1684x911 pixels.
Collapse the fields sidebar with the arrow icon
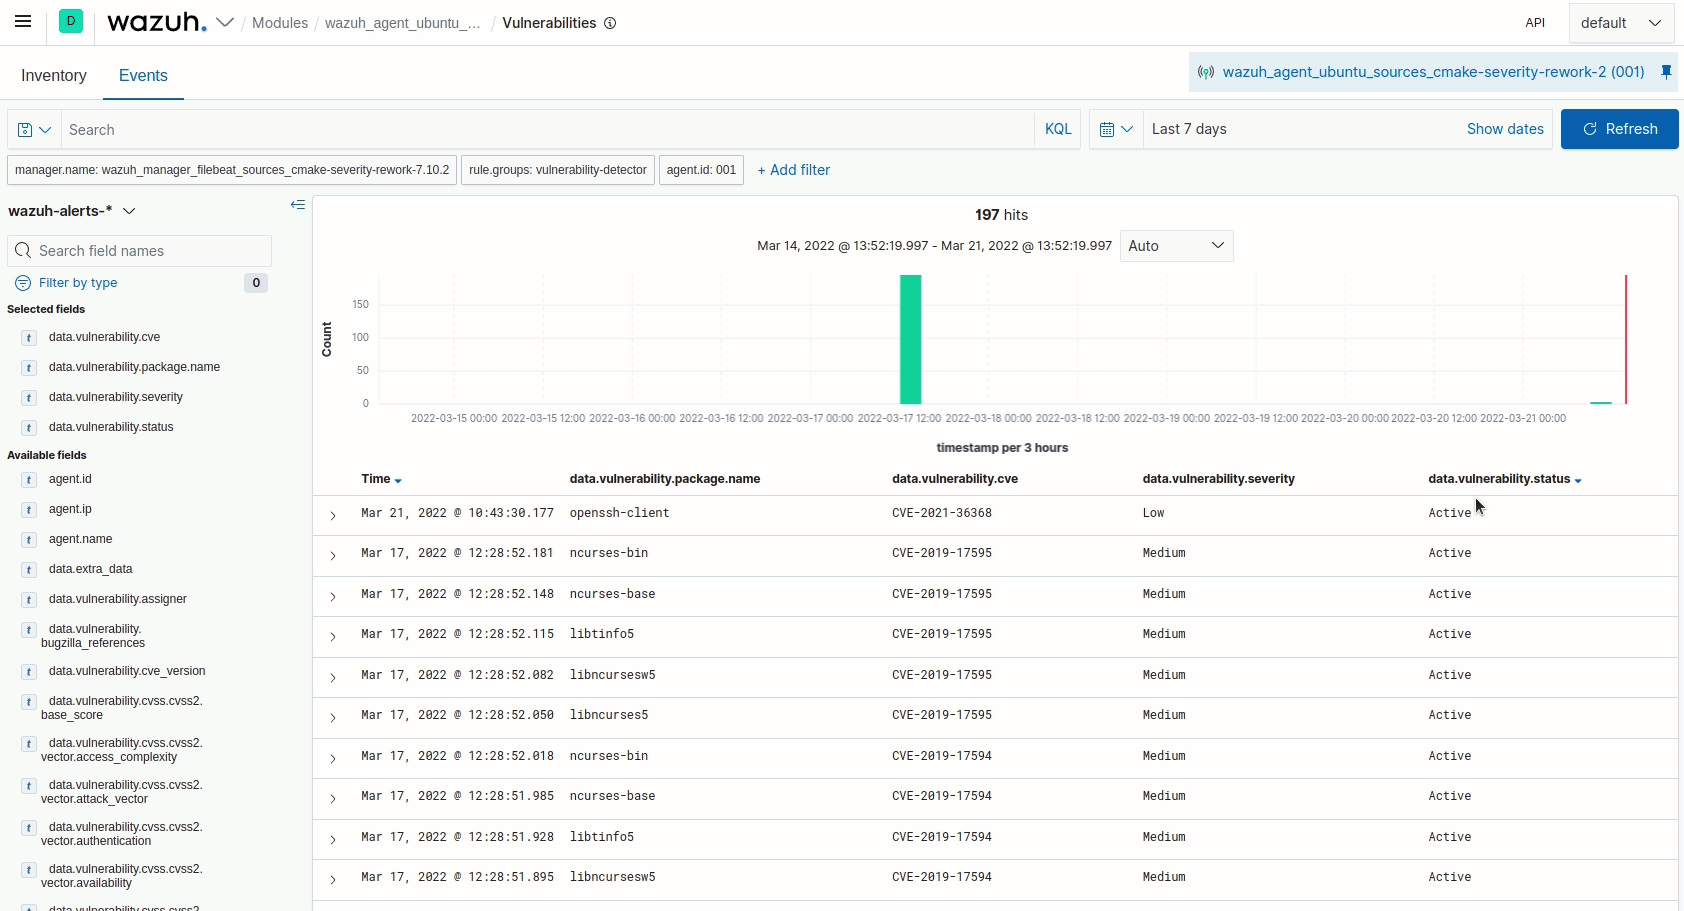point(297,205)
